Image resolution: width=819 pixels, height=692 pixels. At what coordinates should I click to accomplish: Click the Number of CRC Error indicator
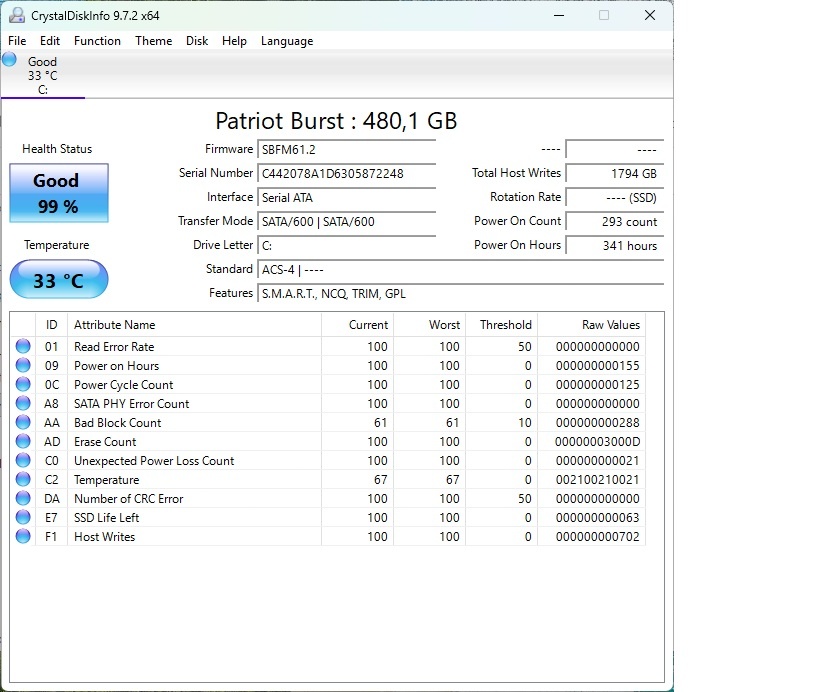point(22,498)
